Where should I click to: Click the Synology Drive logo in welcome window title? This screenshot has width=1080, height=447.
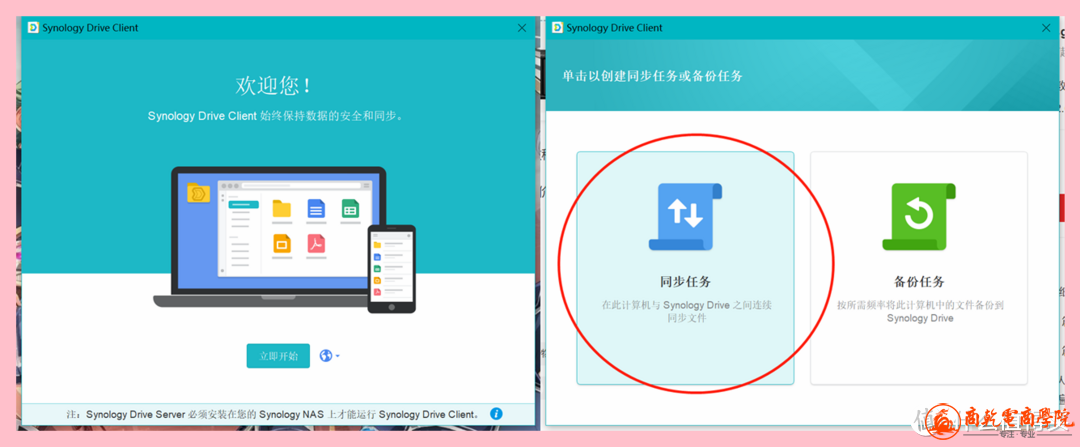(x=33, y=28)
